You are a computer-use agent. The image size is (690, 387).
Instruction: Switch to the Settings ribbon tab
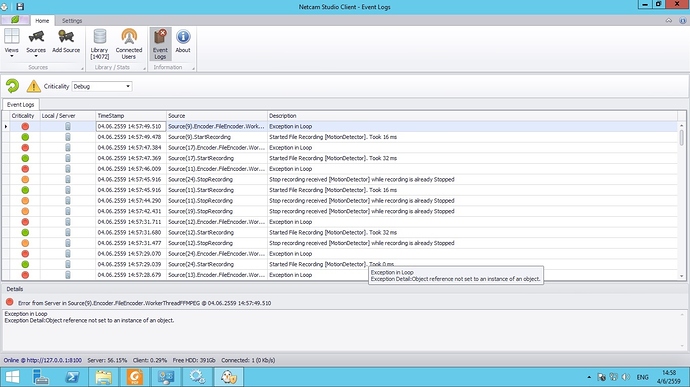pos(72,21)
